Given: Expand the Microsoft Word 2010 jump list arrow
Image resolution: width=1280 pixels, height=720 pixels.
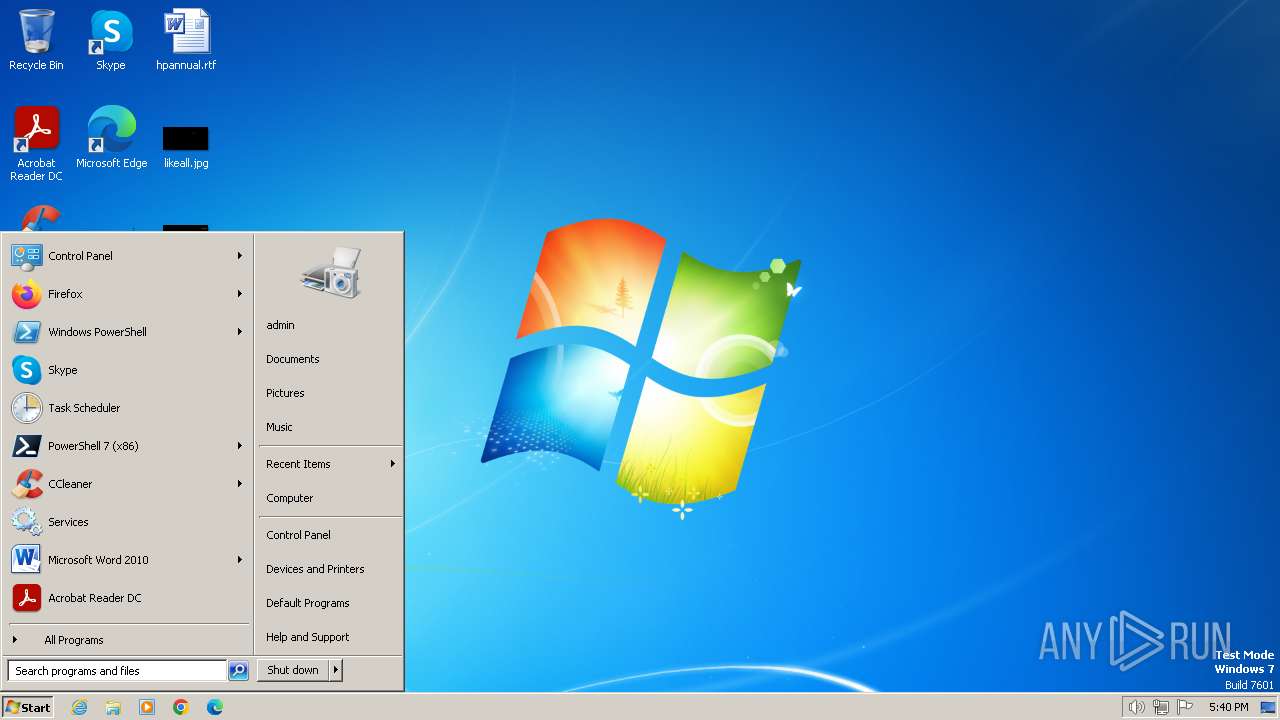Looking at the screenshot, I should 240,560.
